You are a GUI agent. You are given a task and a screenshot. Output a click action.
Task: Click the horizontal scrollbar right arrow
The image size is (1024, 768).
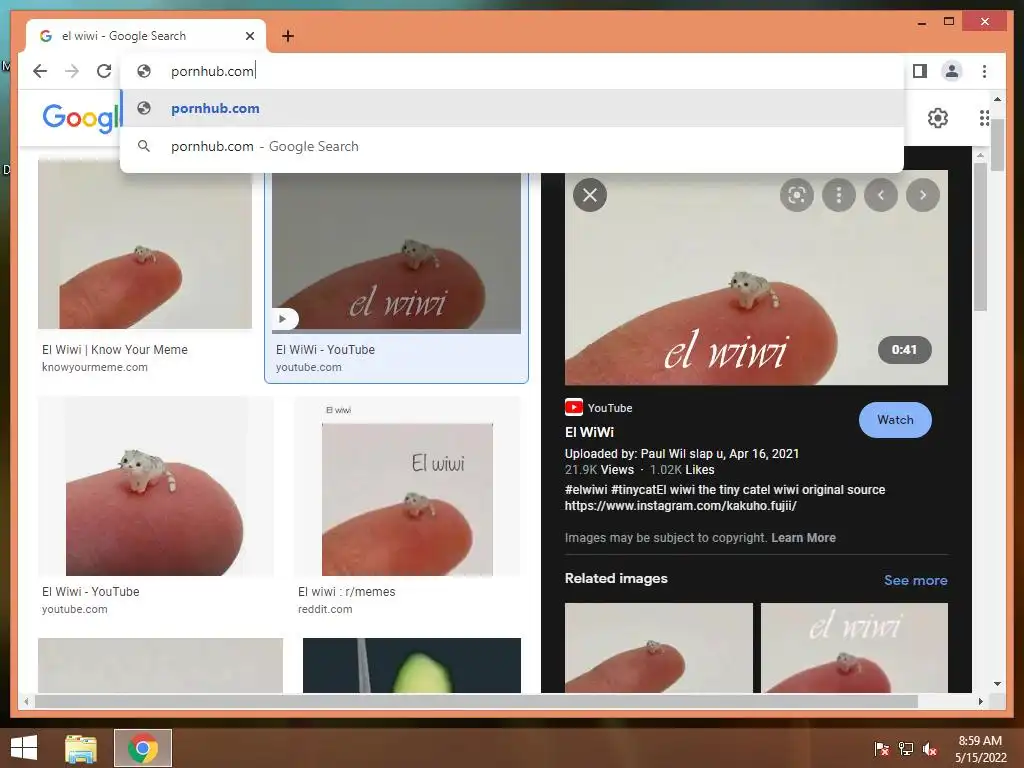[x=980, y=701]
